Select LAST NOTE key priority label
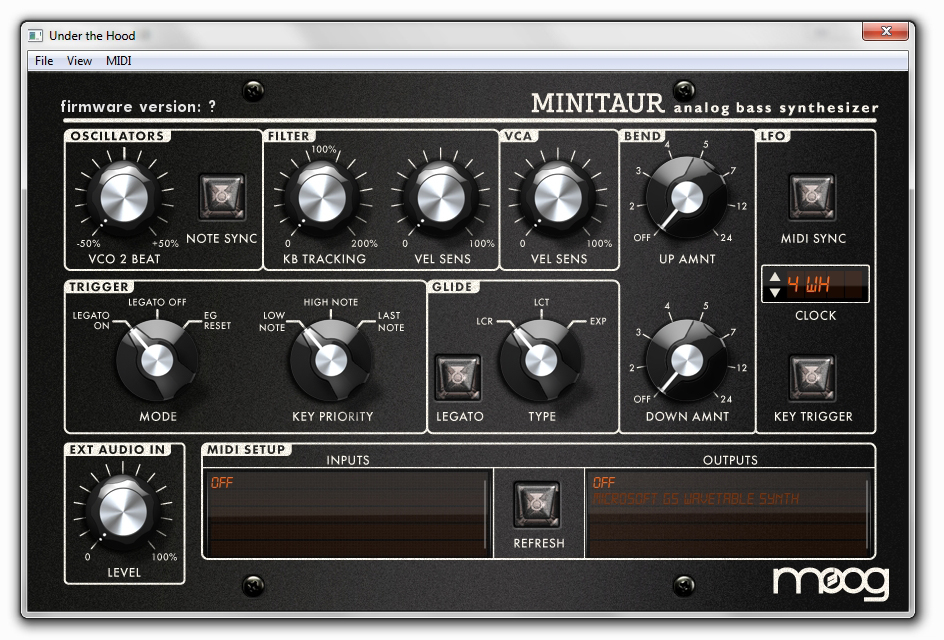944x640 pixels. [391, 322]
